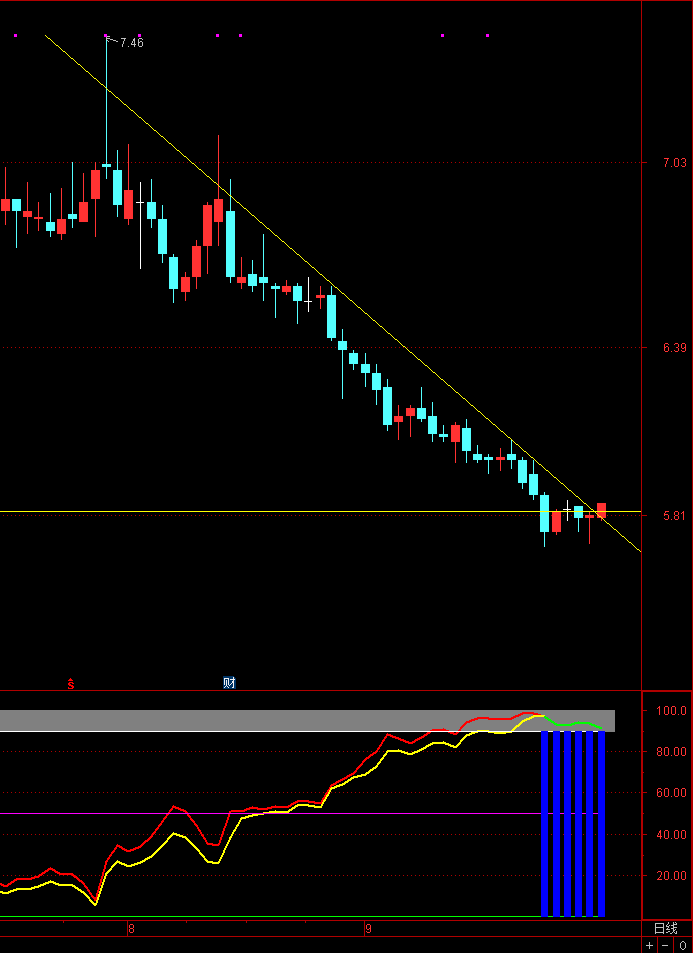
Task: Click month 8 on the date axis
Action: [x=131, y=929]
